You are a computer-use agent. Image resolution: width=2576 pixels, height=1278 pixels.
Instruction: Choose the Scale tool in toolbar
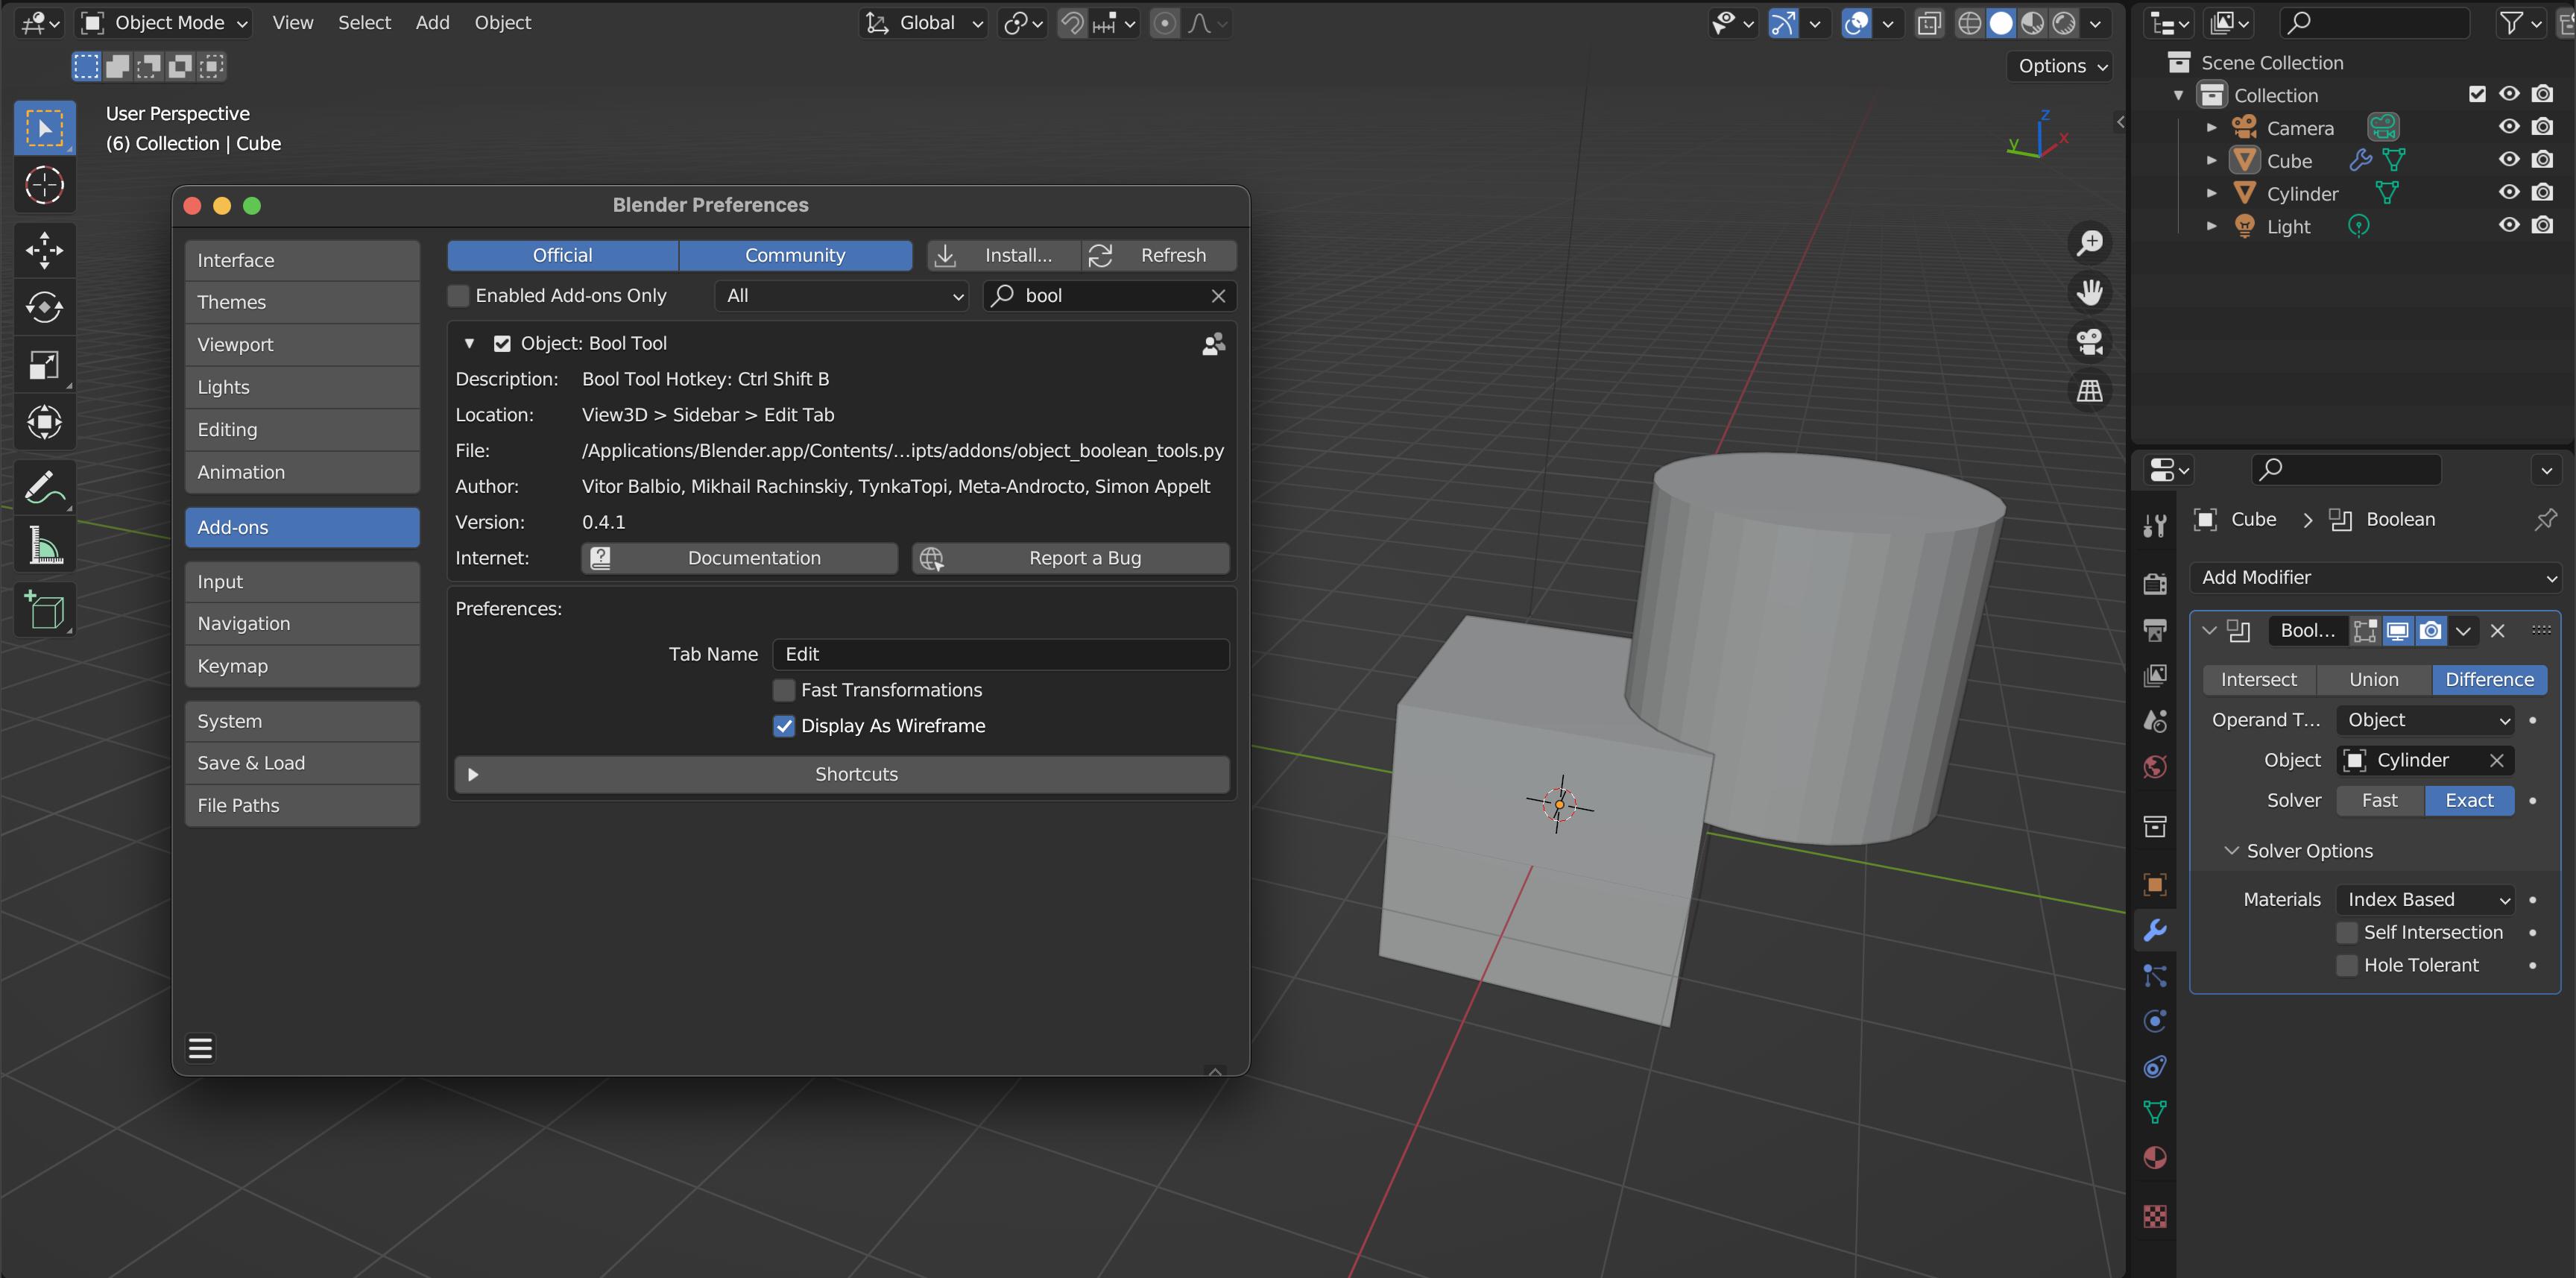[44, 365]
